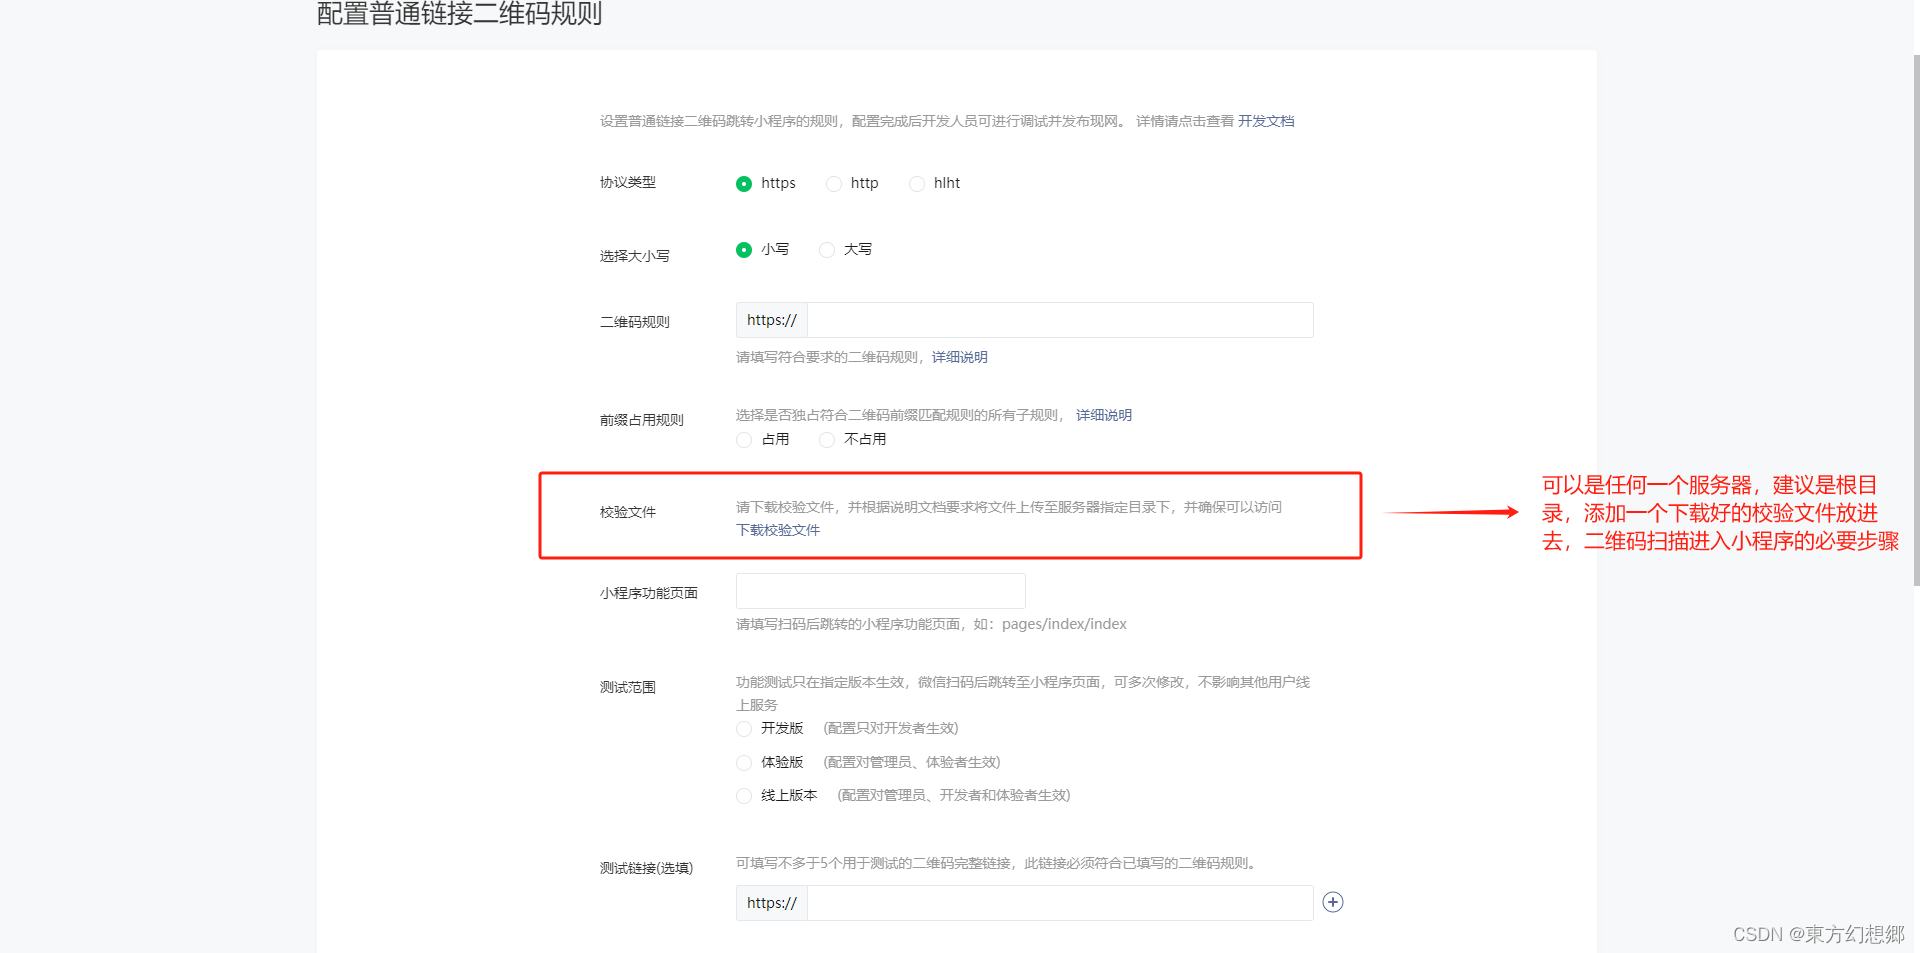Open the 开发文档 link
This screenshot has width=1920, height=953.
pyautogui.click(x=1266, y=121)
